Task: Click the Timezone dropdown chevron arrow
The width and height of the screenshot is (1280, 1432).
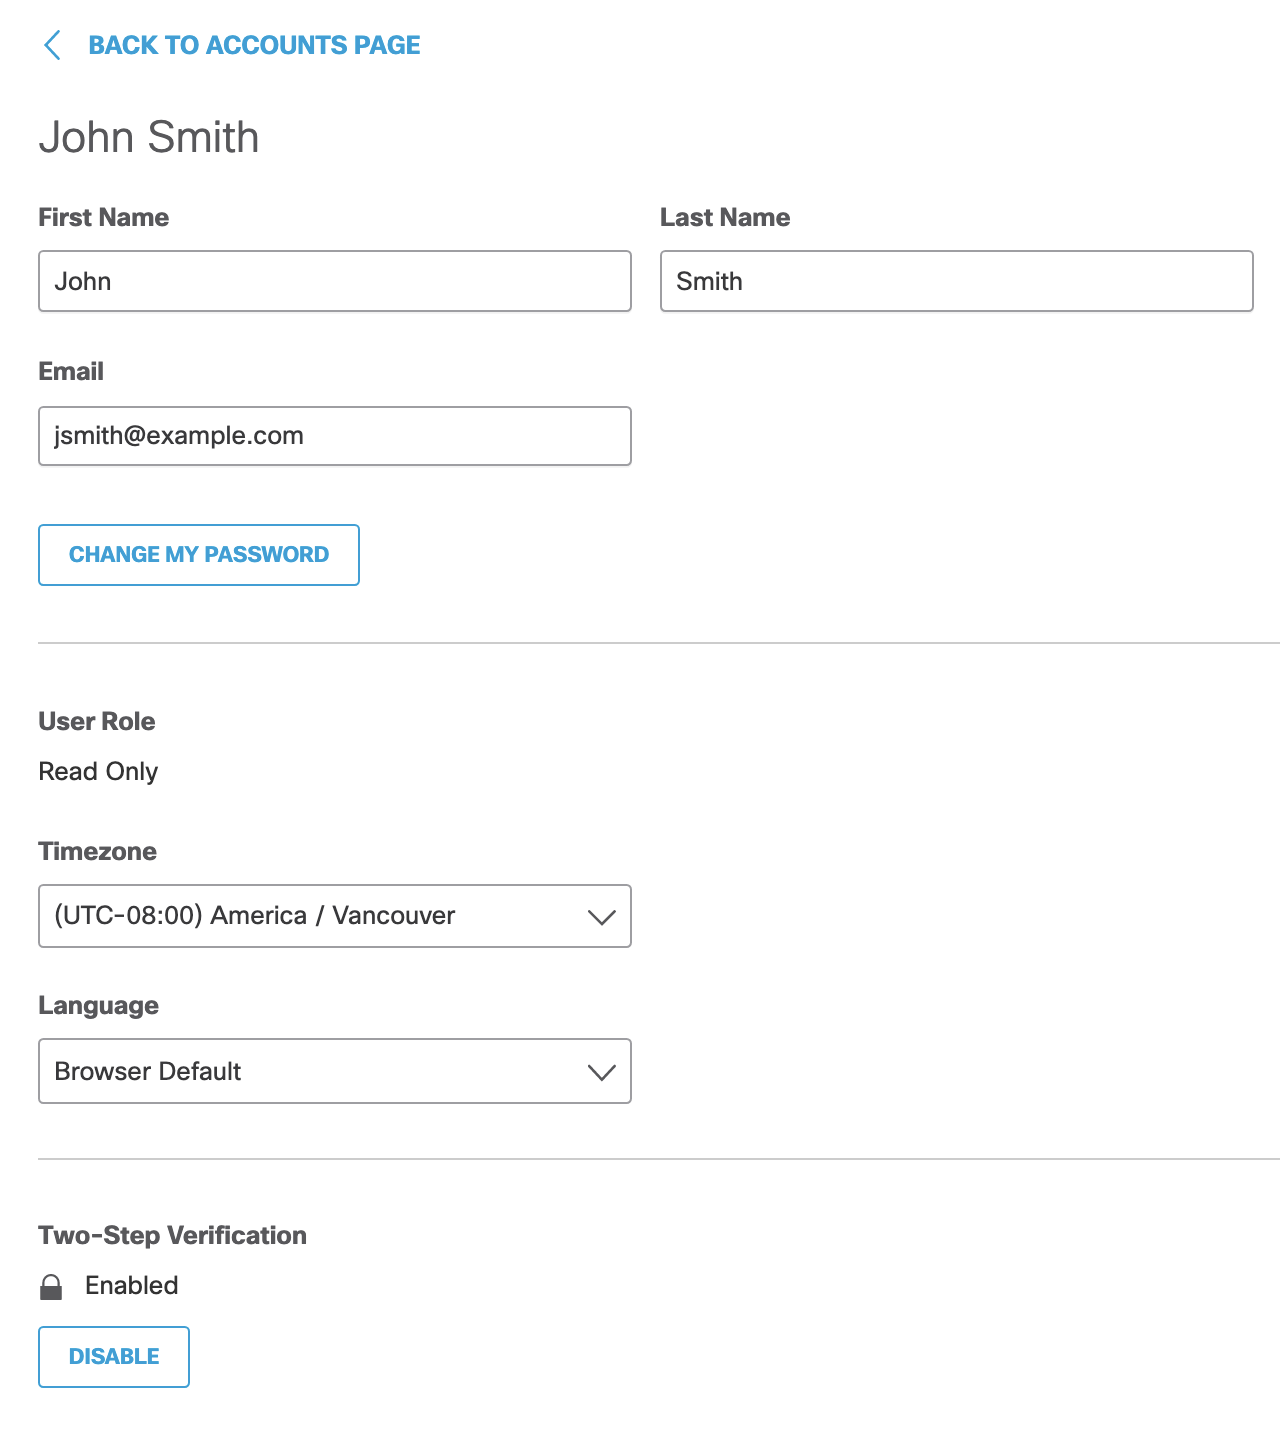Action: 601,917
